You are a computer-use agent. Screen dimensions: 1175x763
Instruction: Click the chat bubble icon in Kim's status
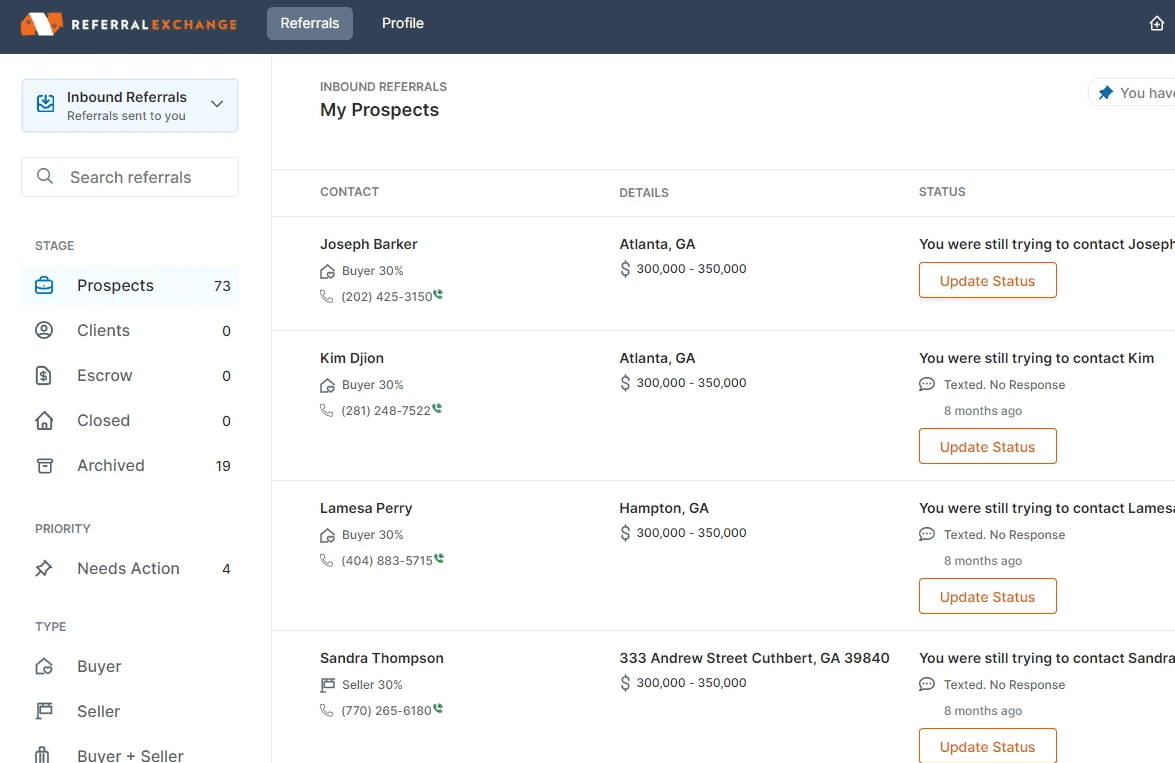click(x=927, y=384)
